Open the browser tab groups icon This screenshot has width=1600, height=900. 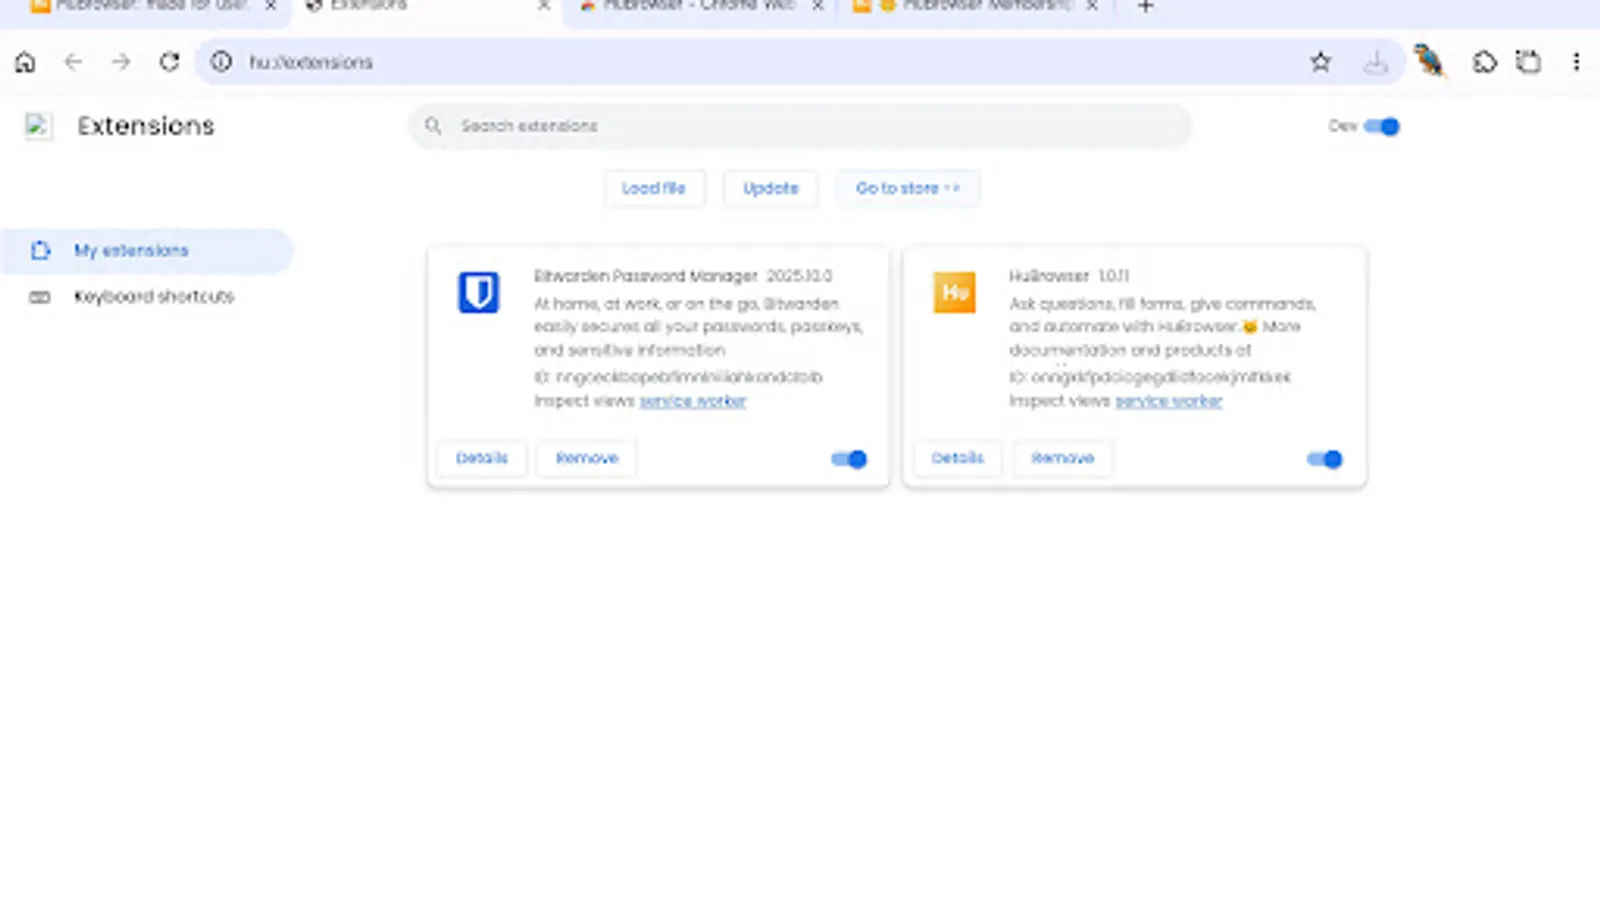[1525, 61]
